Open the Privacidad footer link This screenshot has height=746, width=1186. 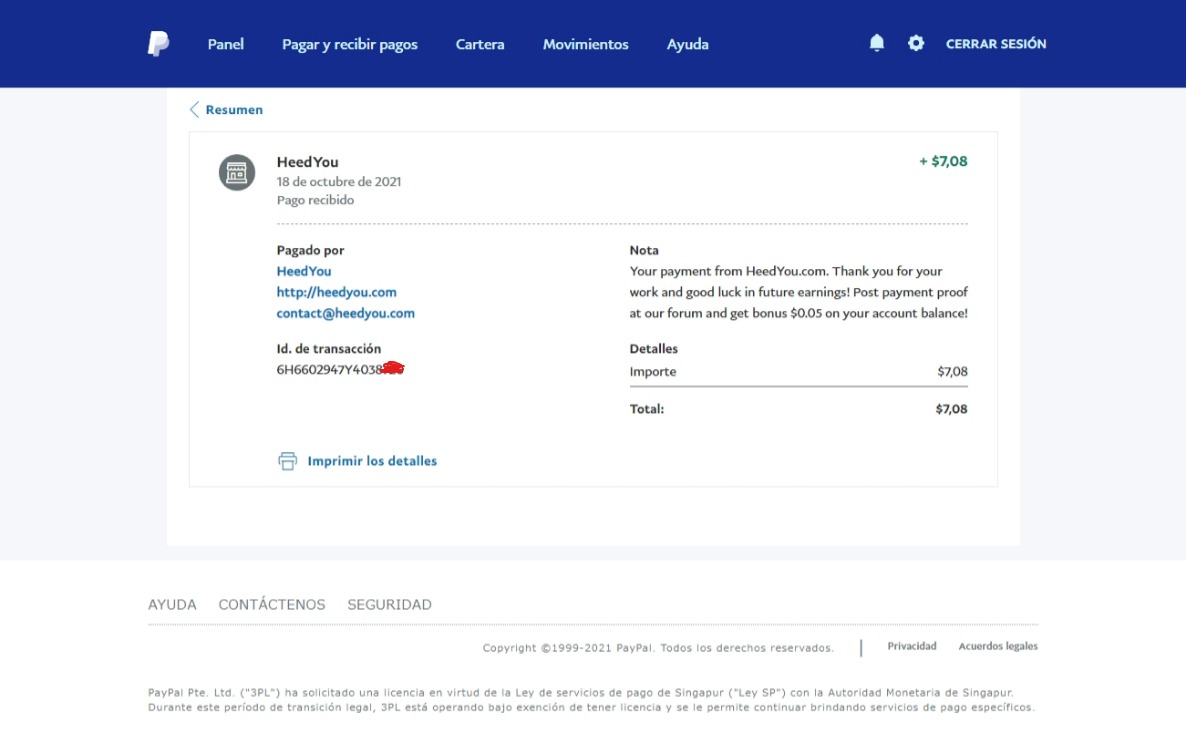click(911, 646)
